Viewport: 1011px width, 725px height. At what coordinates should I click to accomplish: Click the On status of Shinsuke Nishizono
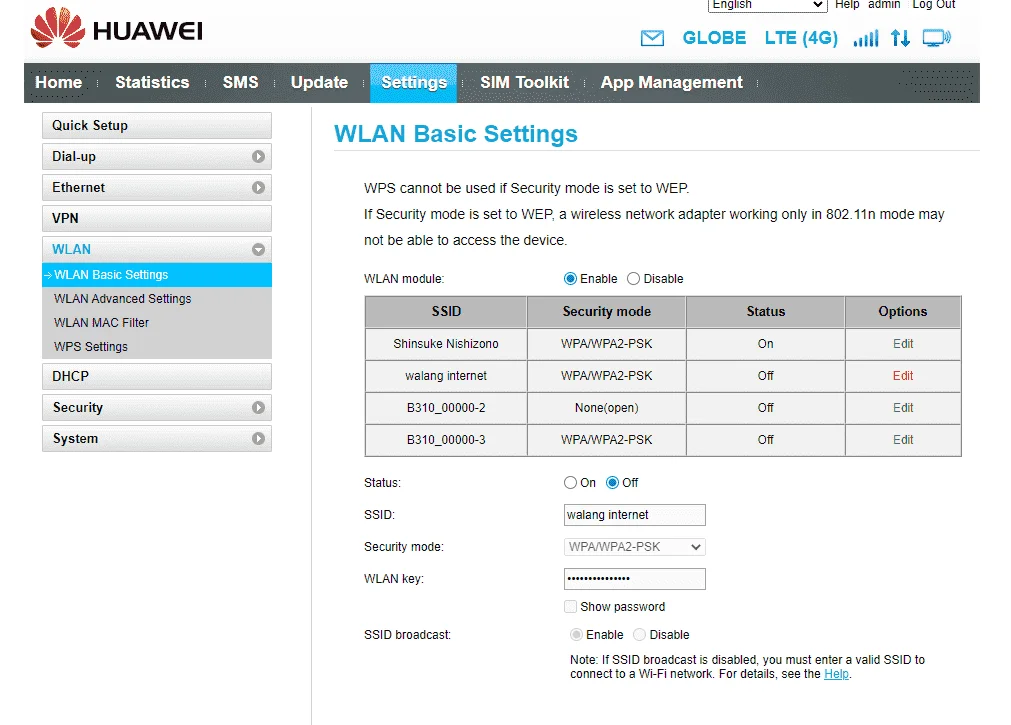(765, 344)
